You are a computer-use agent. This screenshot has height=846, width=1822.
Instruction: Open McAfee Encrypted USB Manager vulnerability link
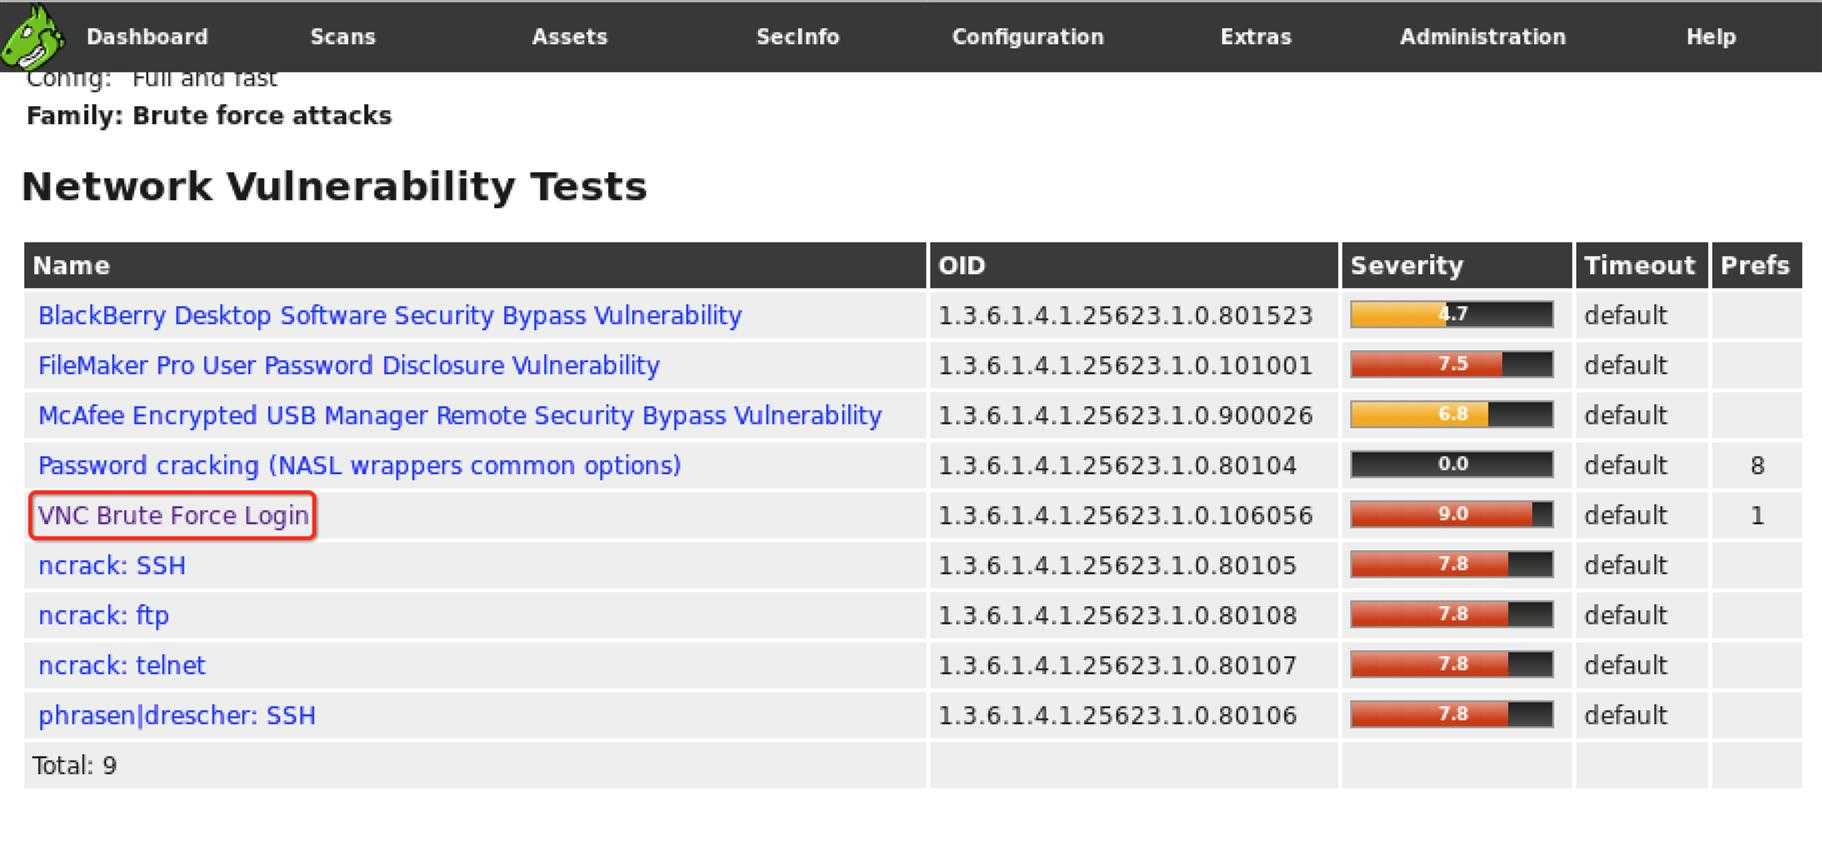pos(460,415)
